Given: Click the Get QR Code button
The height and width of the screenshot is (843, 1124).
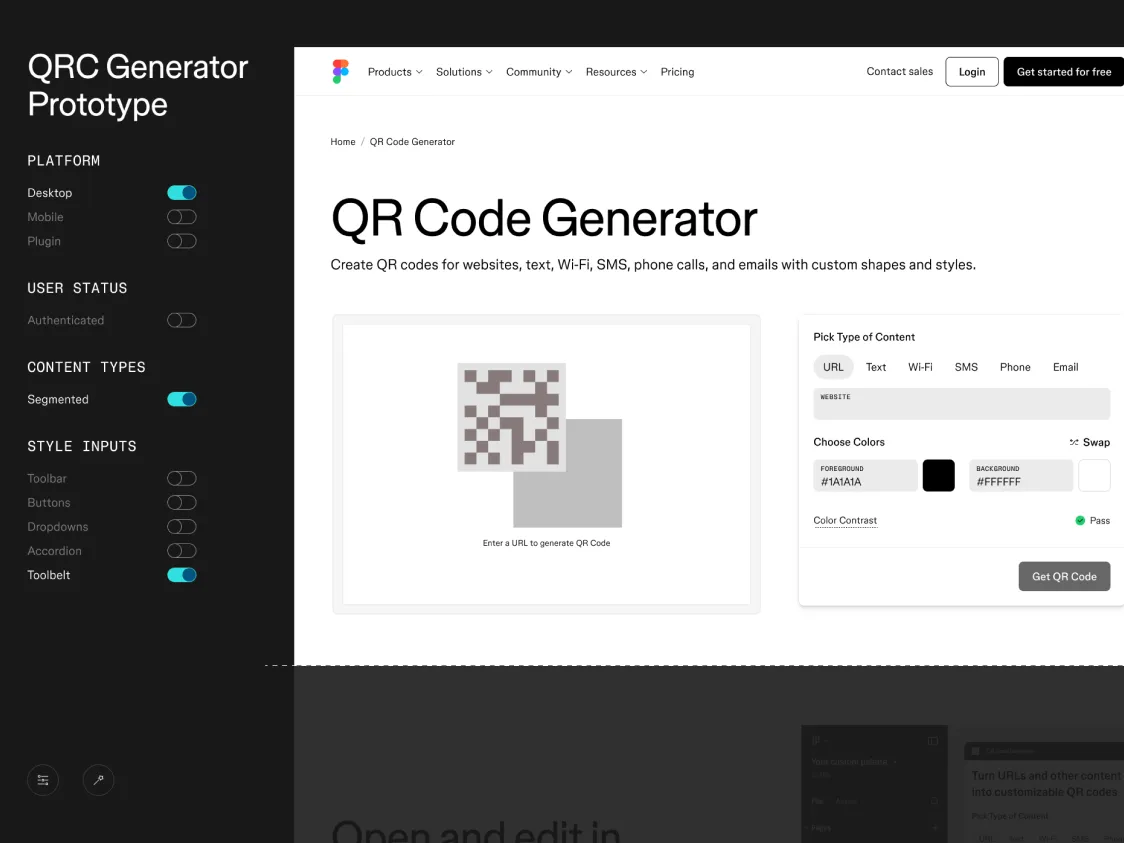Looking at the screenshot, I should (1064, 576).
